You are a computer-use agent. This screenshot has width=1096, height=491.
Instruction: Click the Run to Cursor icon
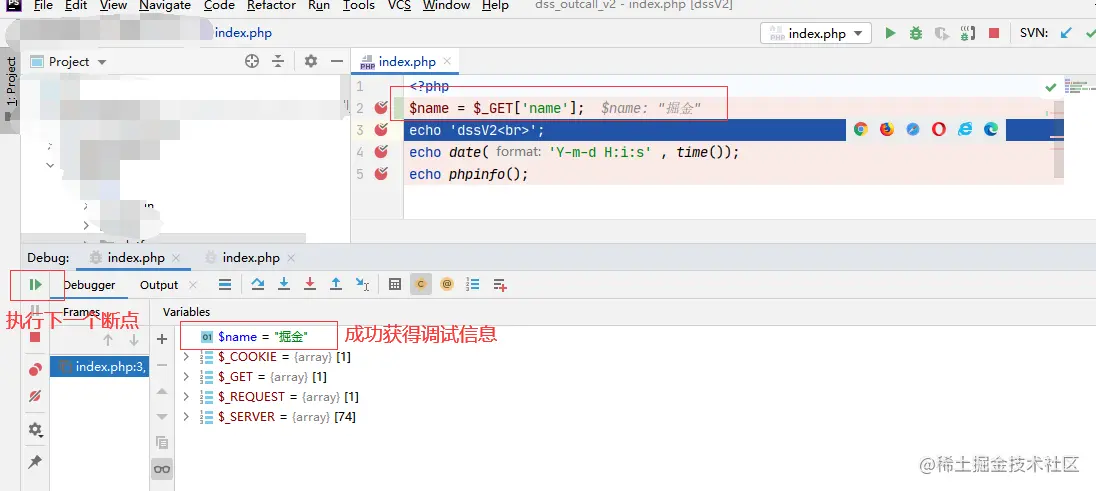[x=362, y=284]
